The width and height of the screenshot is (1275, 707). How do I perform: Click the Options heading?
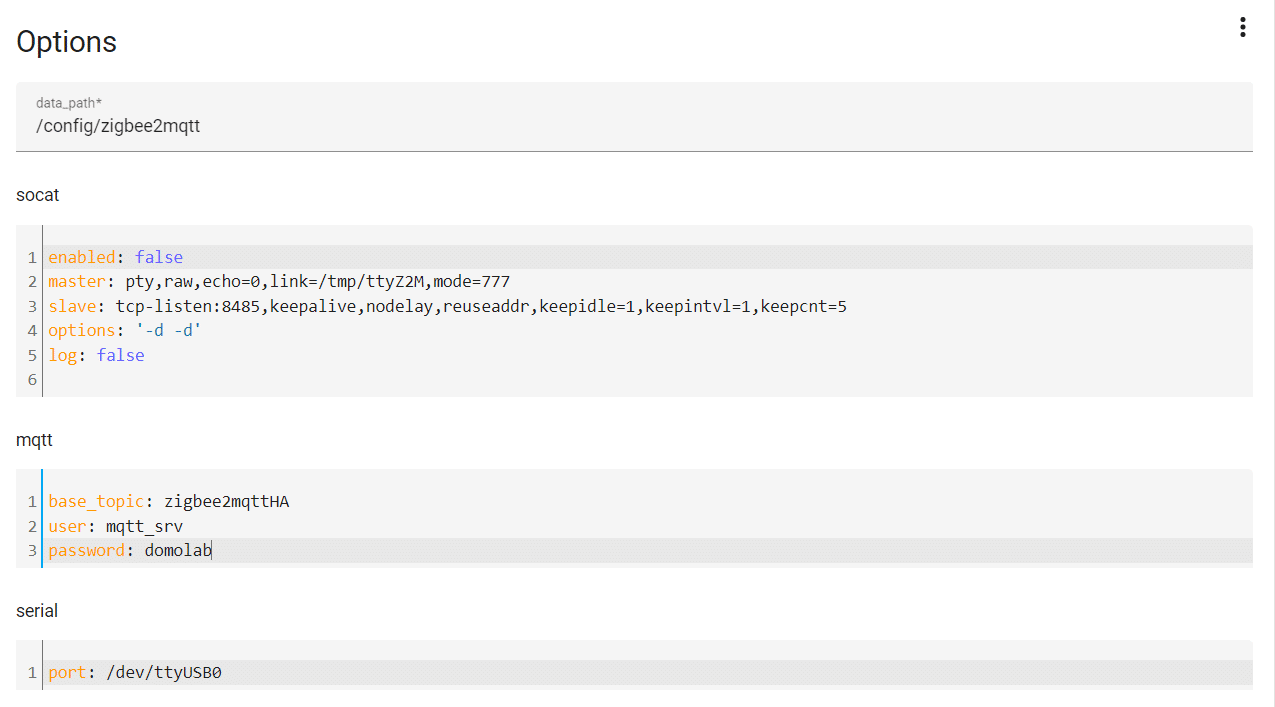(67, 42)
